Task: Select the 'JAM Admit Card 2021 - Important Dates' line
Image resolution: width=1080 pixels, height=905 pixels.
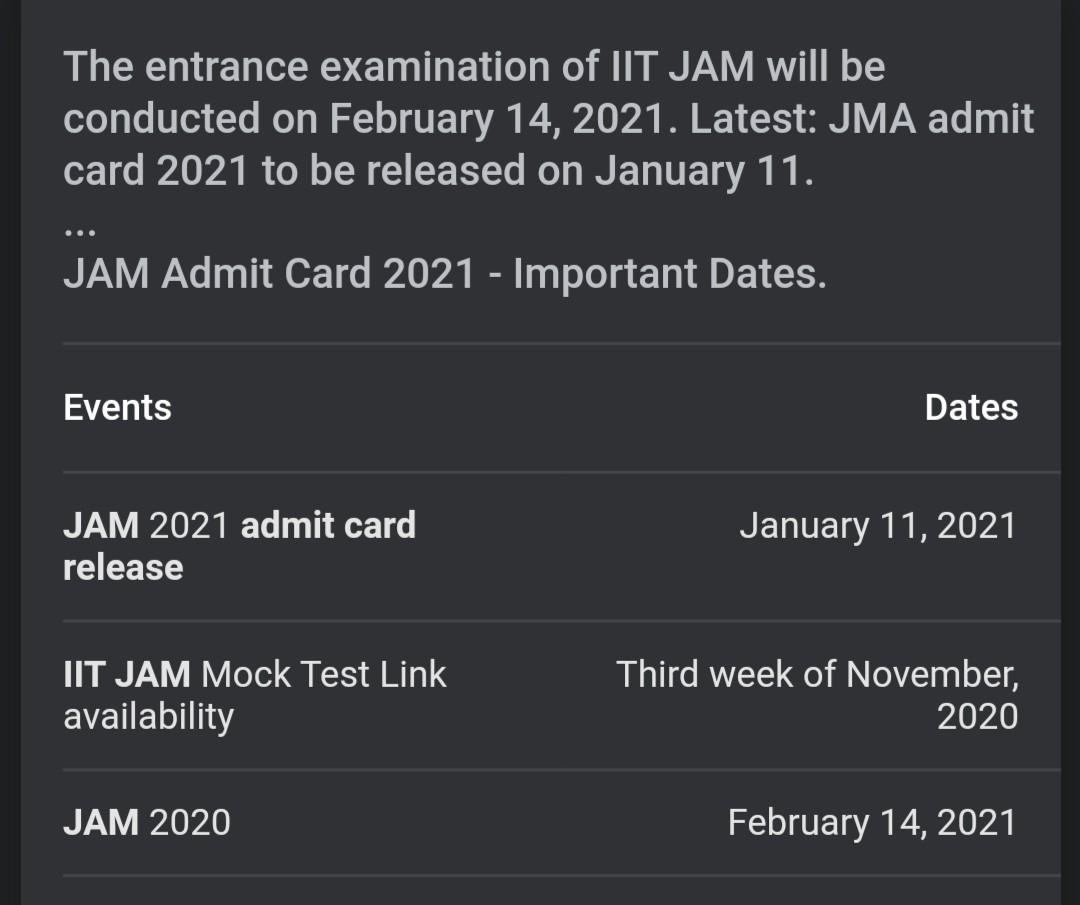Action: (444, 273)
